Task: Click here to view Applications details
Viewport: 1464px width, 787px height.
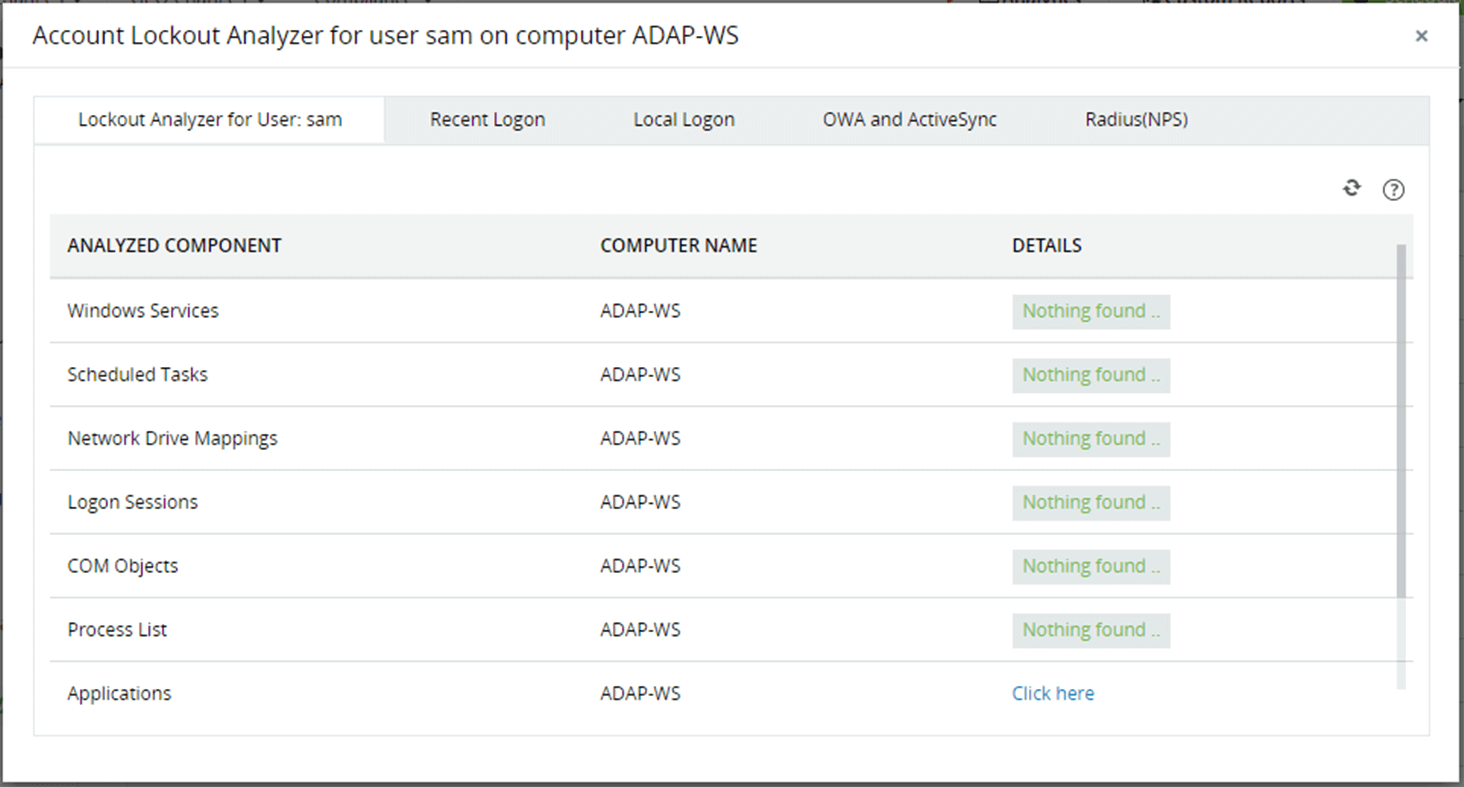Action: [x=1052, y=693]
